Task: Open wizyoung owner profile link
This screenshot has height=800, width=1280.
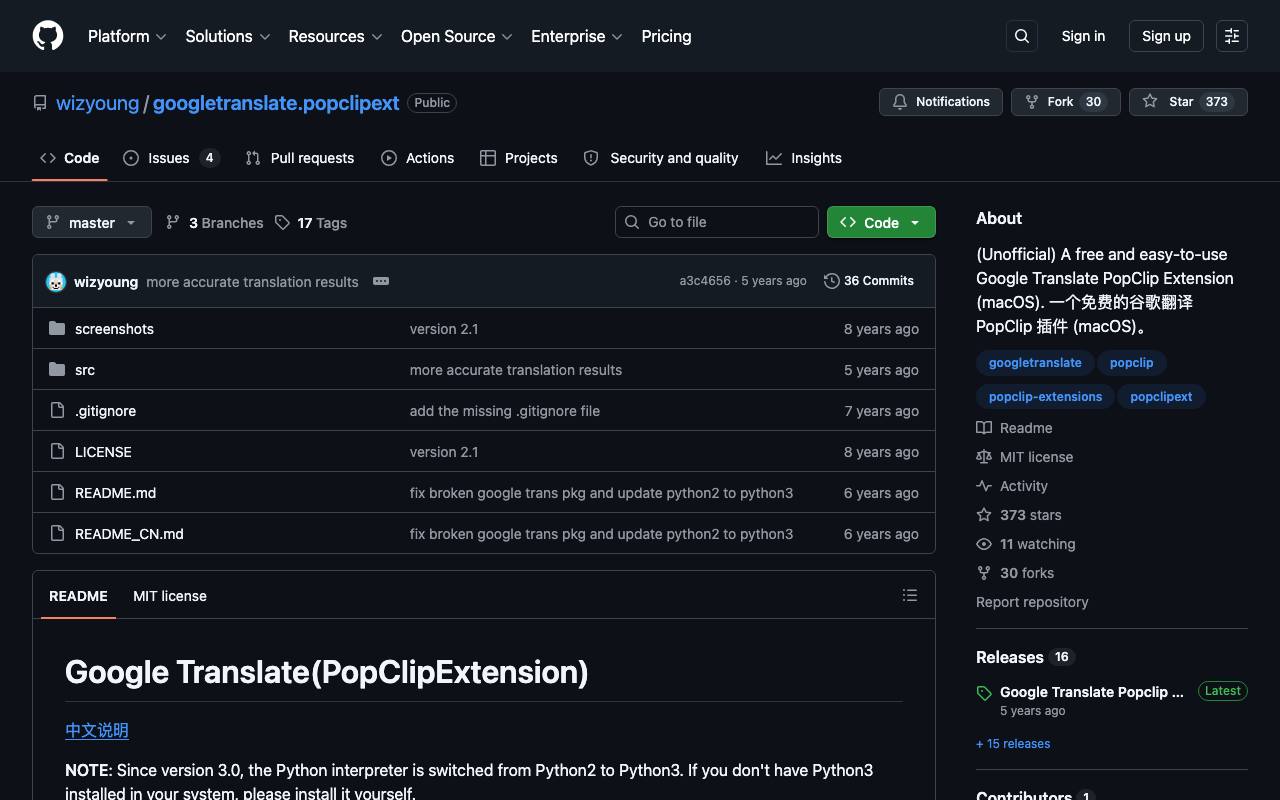Action: (98, 103)
